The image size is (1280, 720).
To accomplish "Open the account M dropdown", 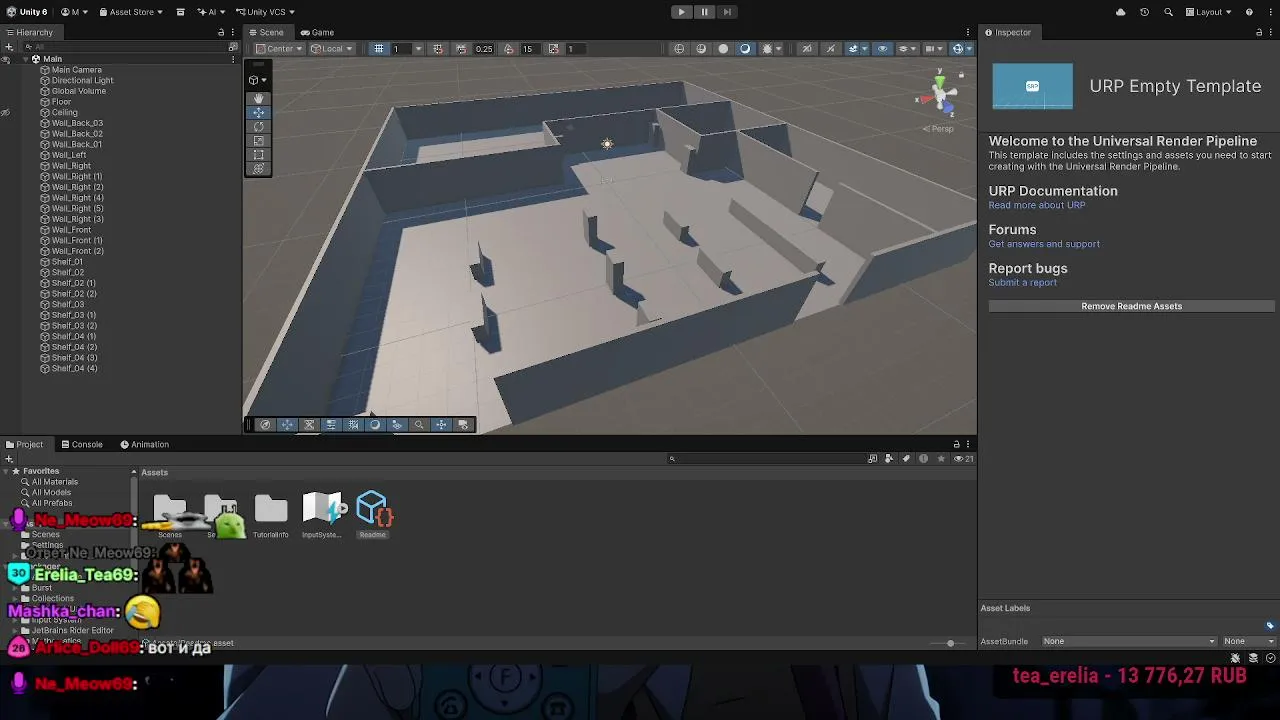I will click(x=74, y=12).
